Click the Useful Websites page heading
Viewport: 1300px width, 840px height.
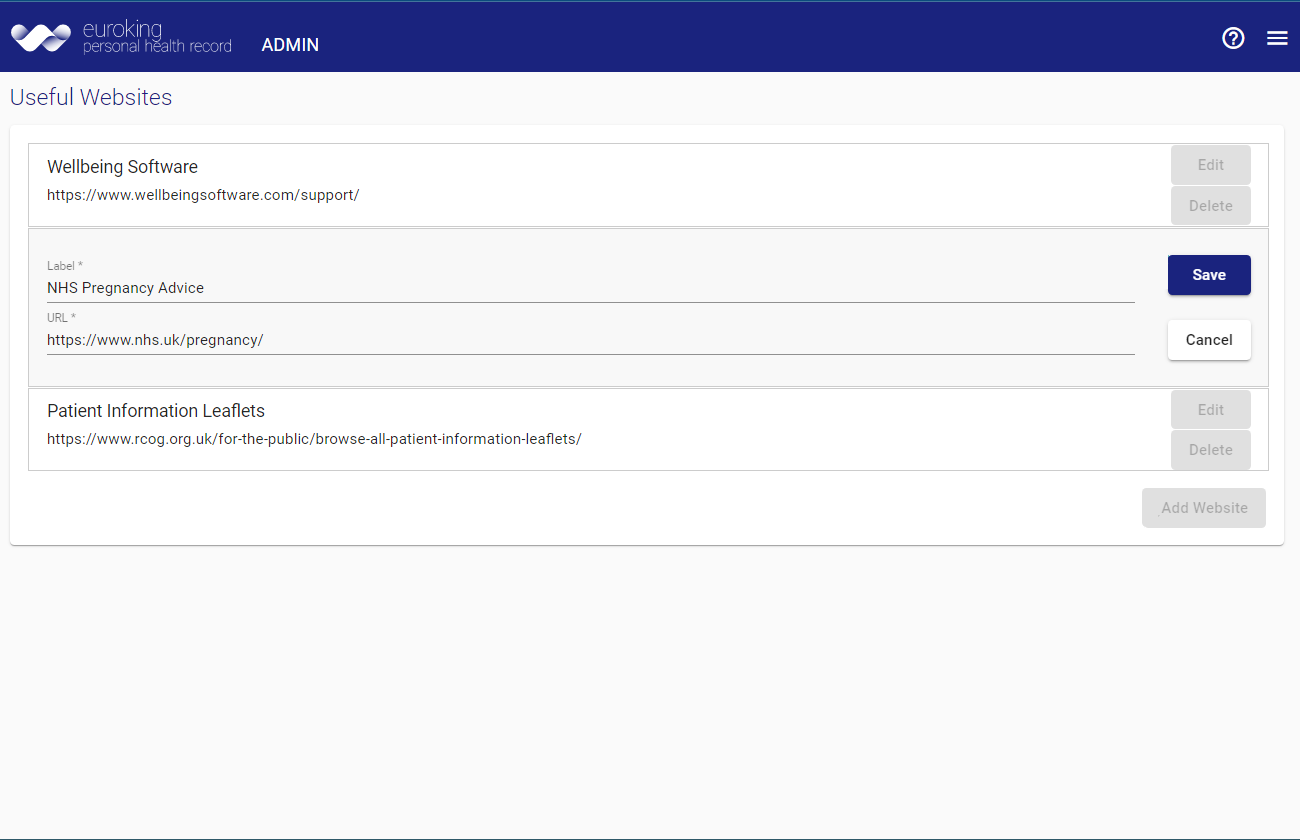coord(91,97)
